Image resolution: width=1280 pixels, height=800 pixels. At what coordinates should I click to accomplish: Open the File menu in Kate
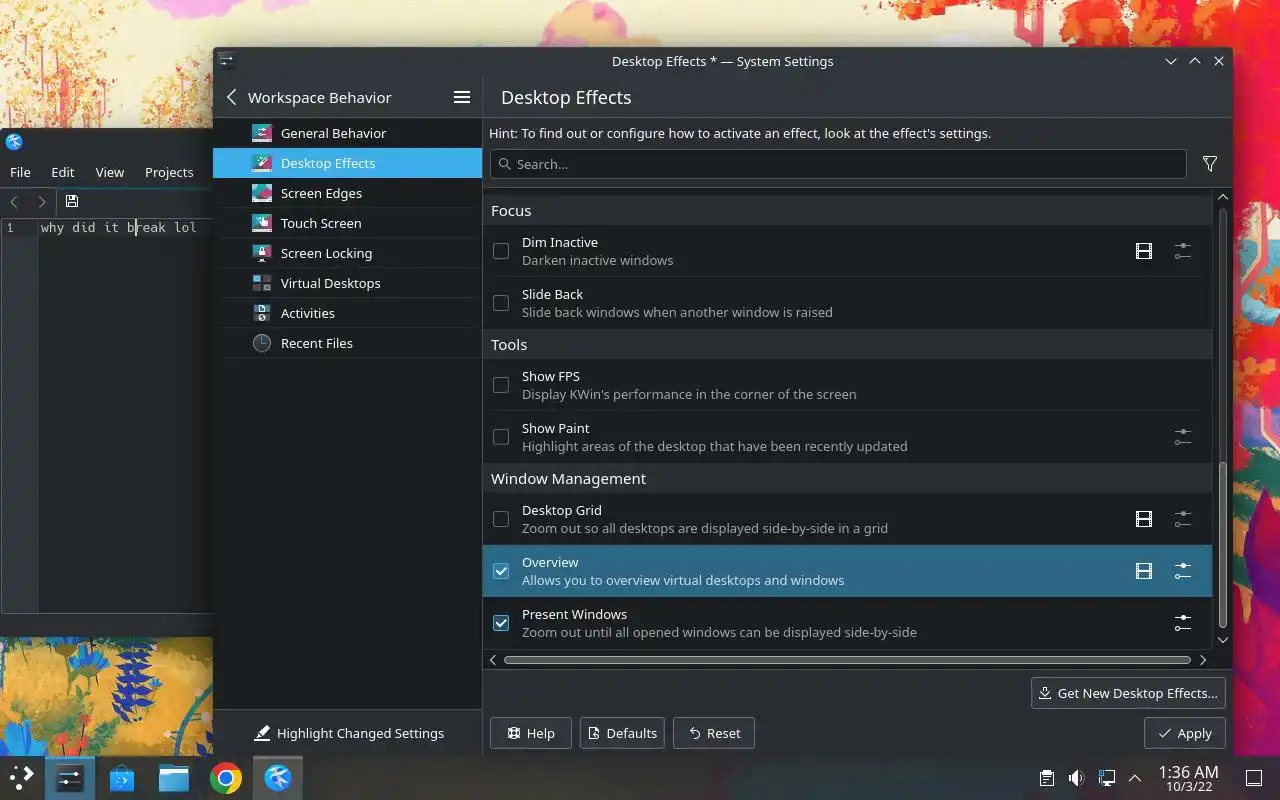click(x=20, y=172)
